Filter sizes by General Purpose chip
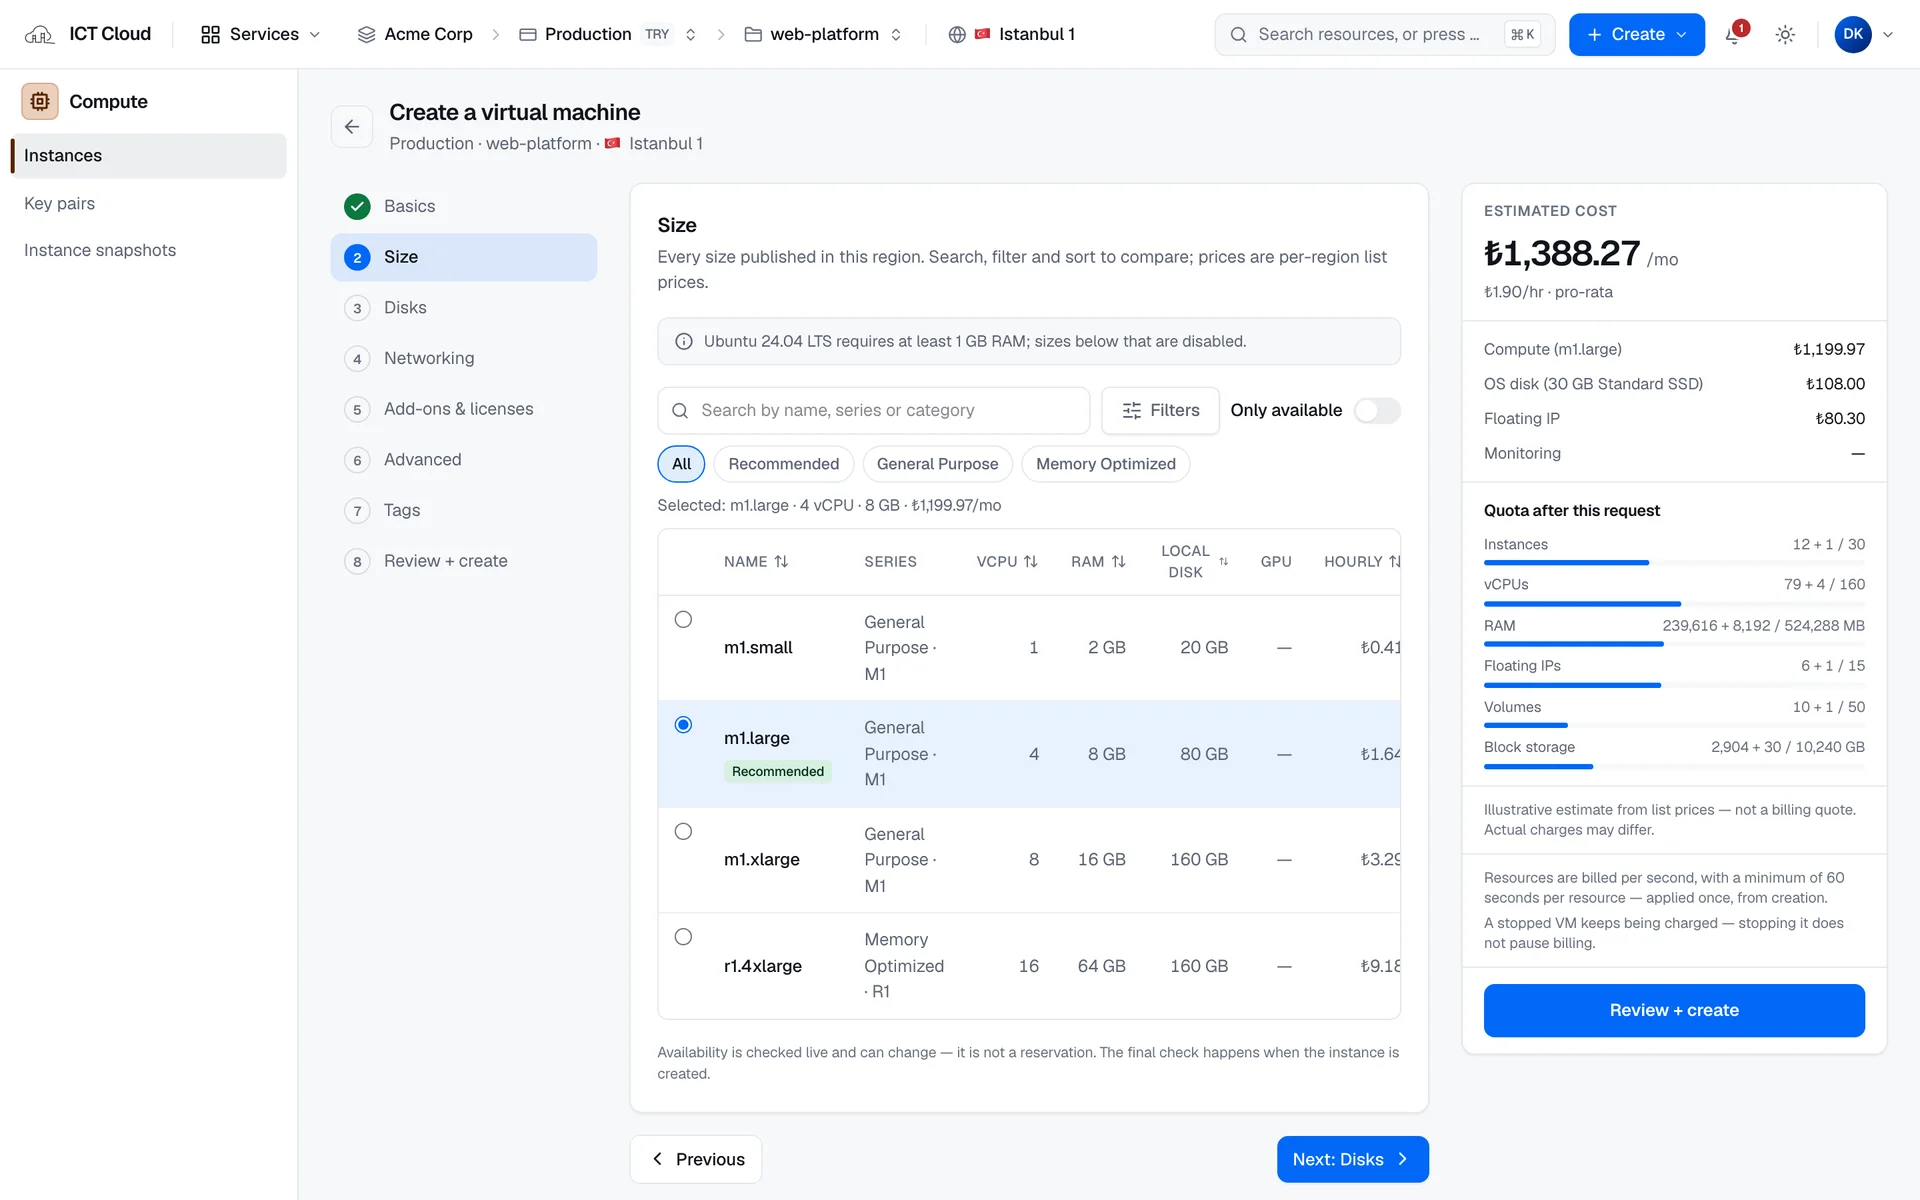 coord(937,464)
